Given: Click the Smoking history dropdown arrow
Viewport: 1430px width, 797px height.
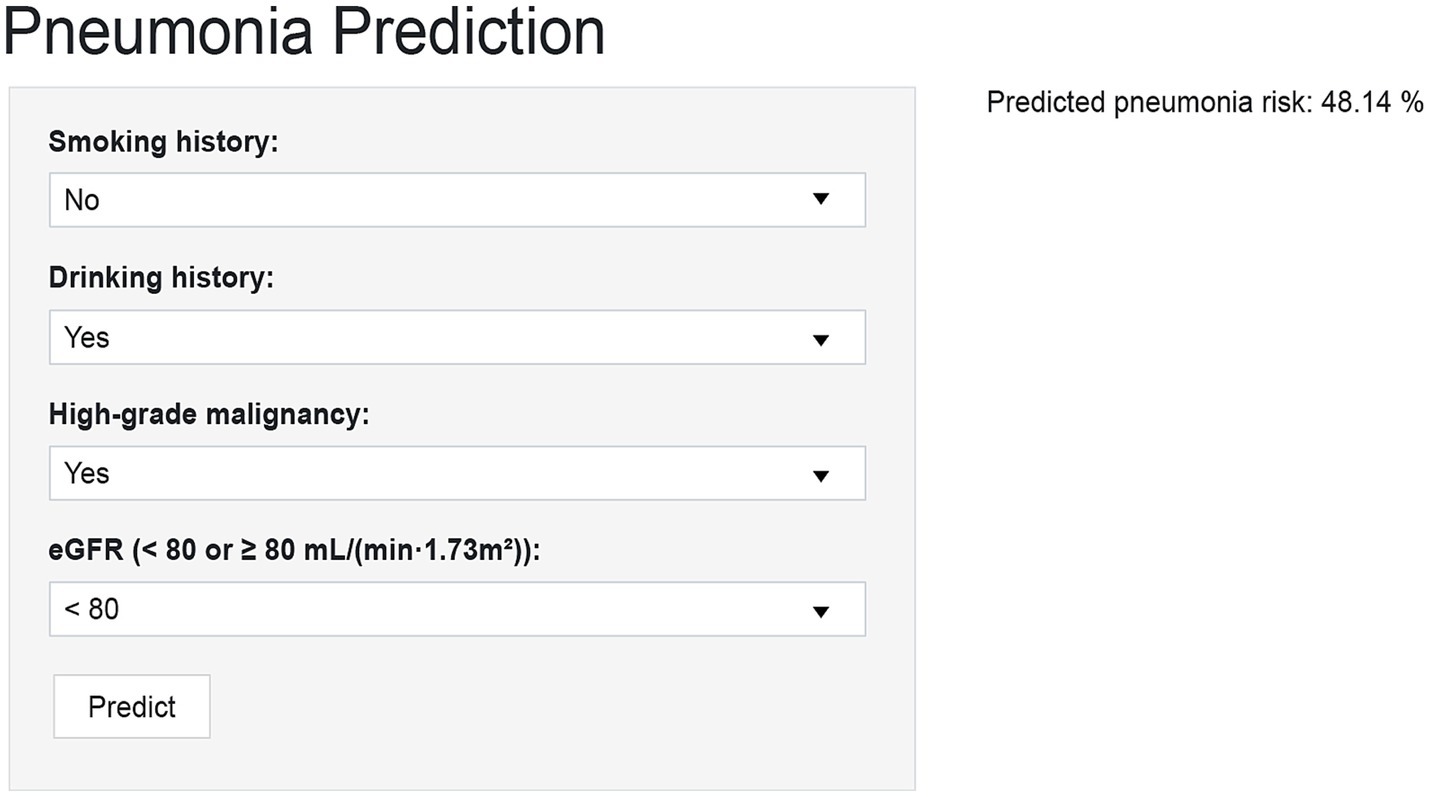Looking at the screenshot, I should click(x=821, y=199).
